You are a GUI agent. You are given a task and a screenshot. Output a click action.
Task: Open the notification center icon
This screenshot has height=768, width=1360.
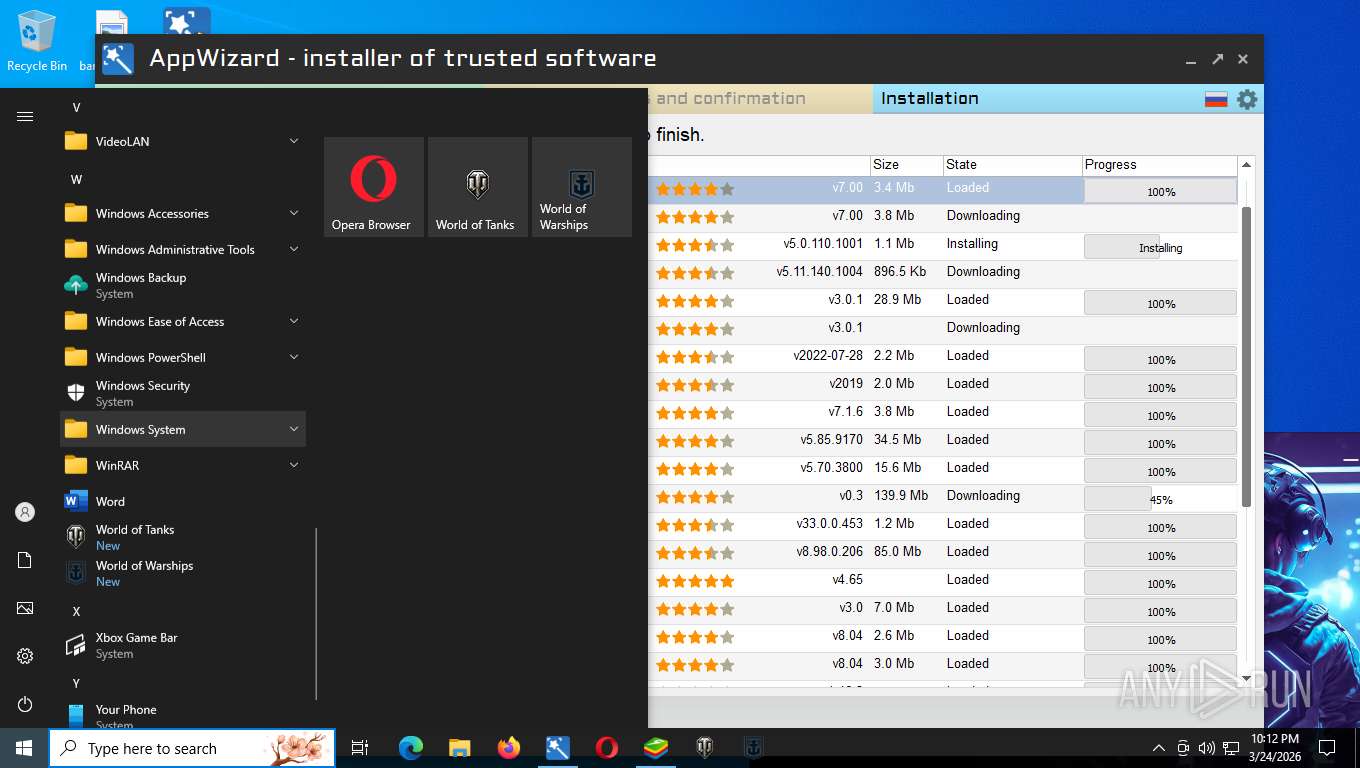click(1327, 748)
